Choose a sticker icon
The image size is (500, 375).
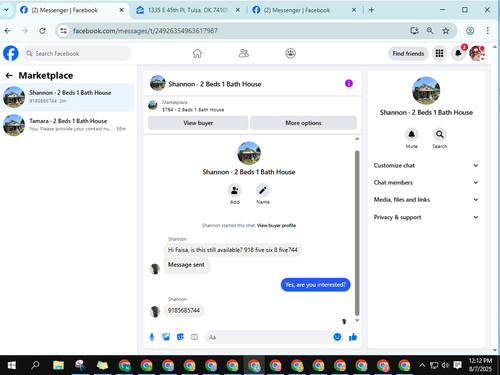[x=180, y=337]
